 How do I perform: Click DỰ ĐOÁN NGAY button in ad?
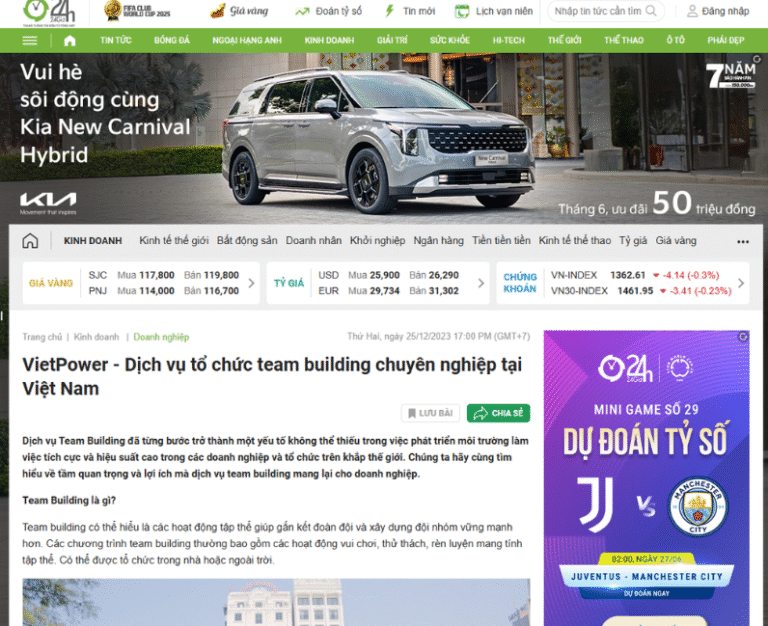click(647, 593)
